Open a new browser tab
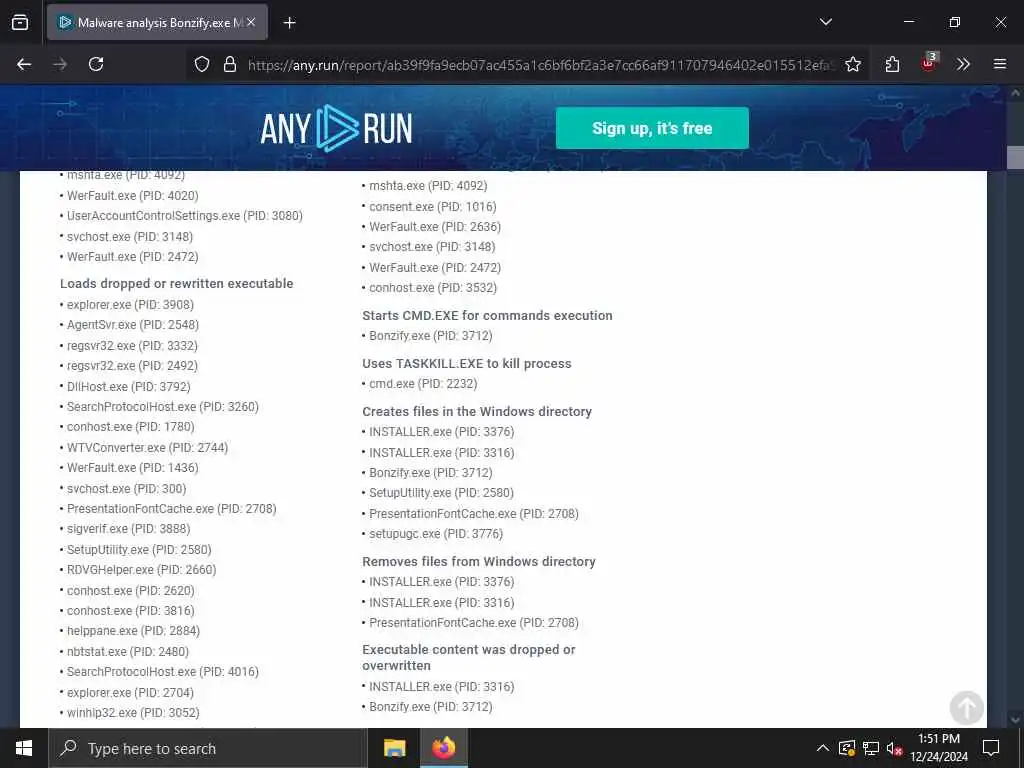Screen dimensions: 1024x768 click(x=289, y=23)
